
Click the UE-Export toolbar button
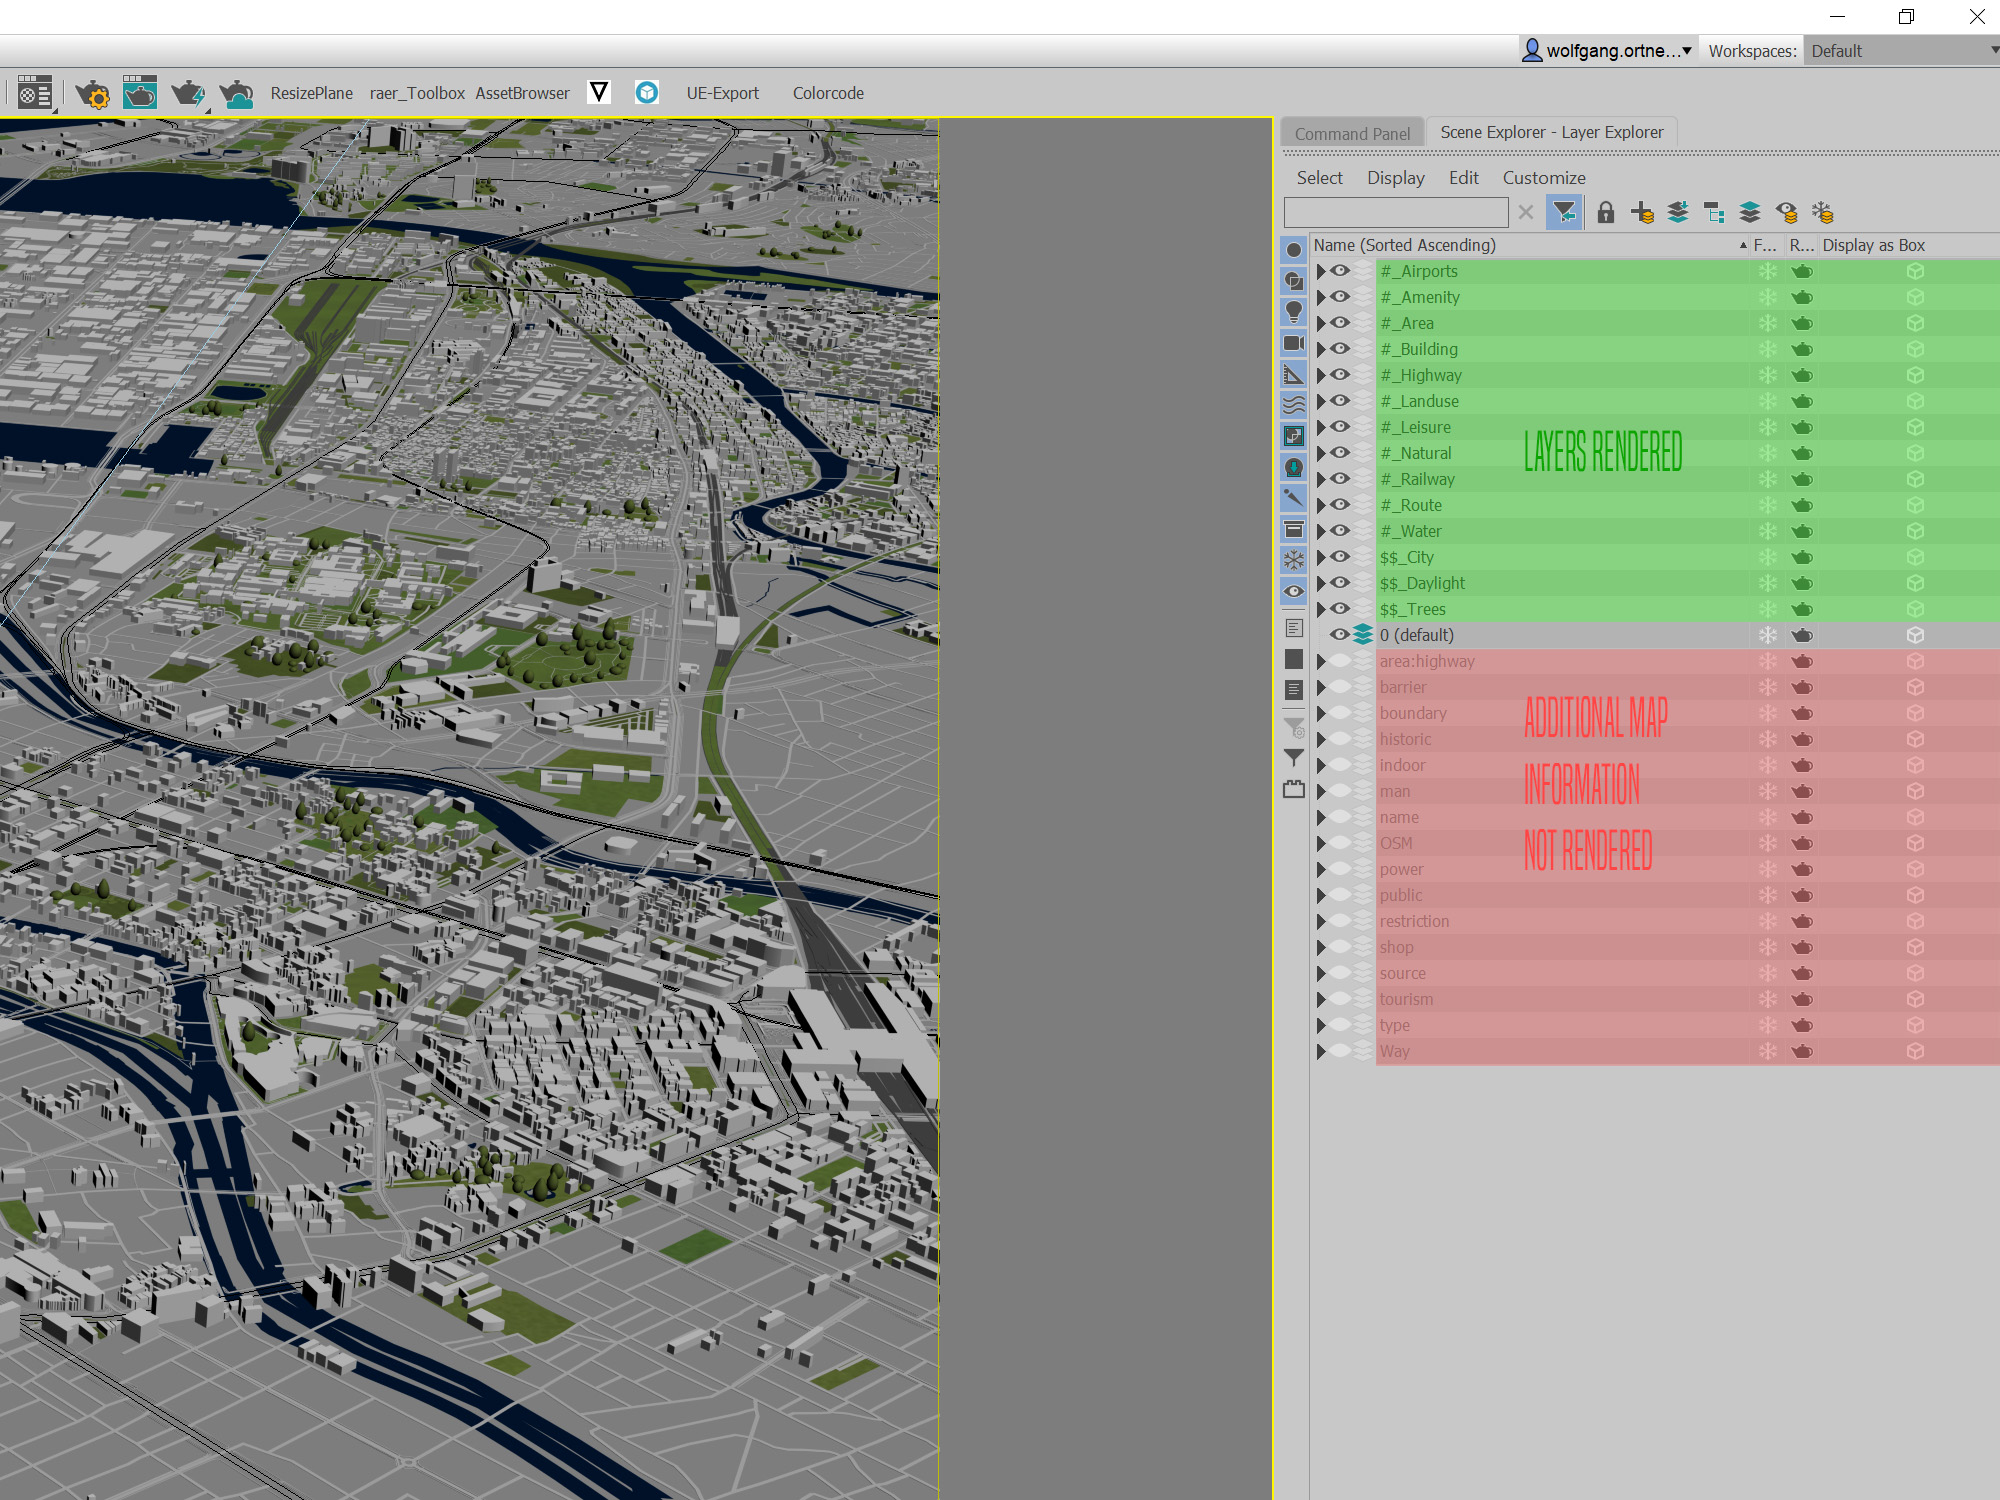(x=722, y=93)
